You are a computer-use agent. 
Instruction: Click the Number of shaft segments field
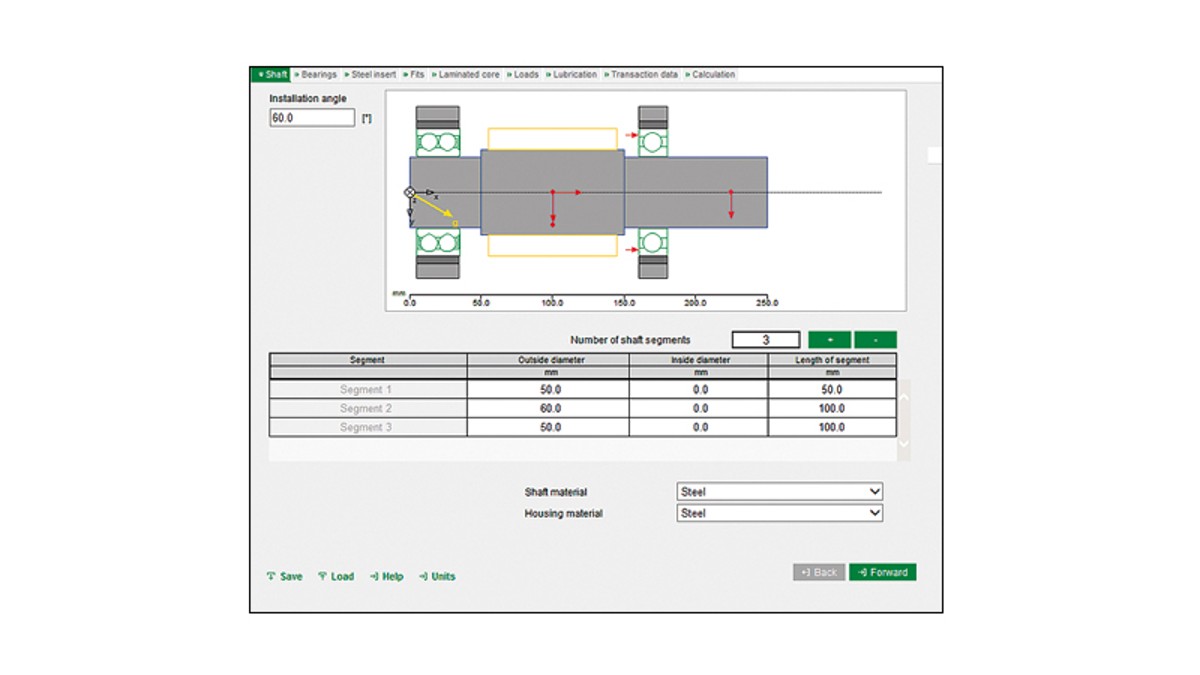pyautogui.click(x=766, y=340)
